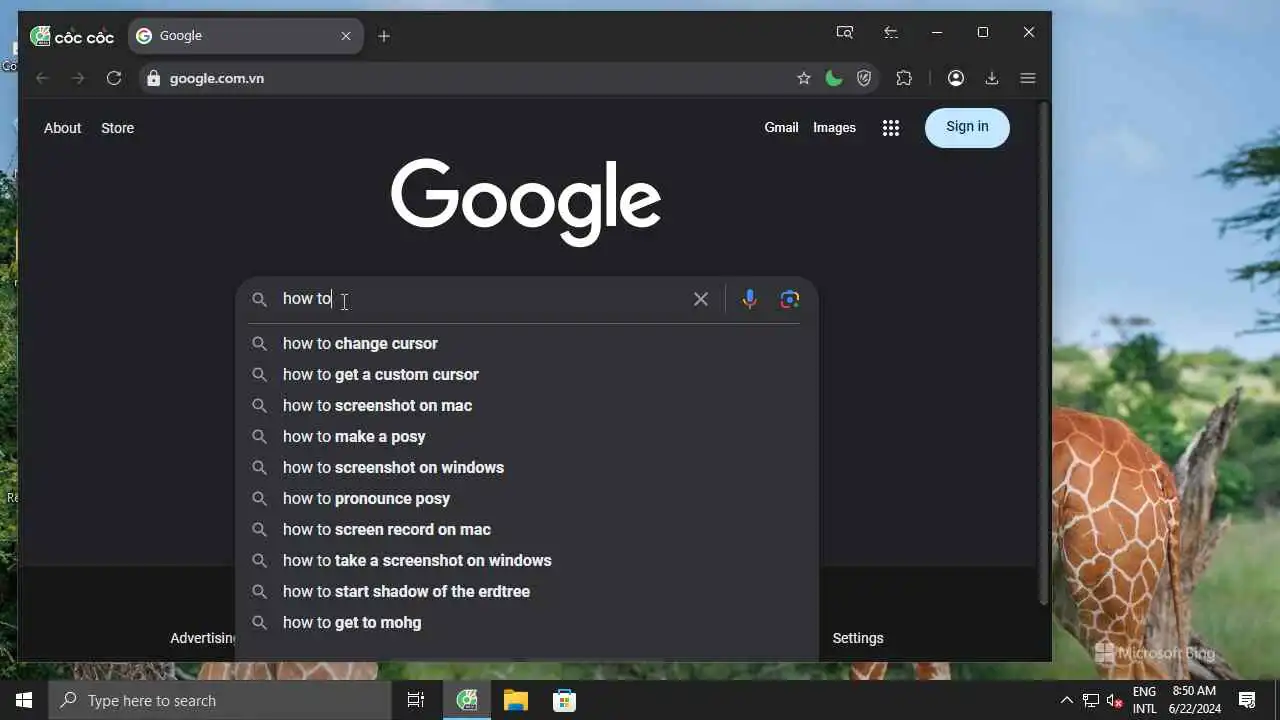Open the Images link

point(834,127)
